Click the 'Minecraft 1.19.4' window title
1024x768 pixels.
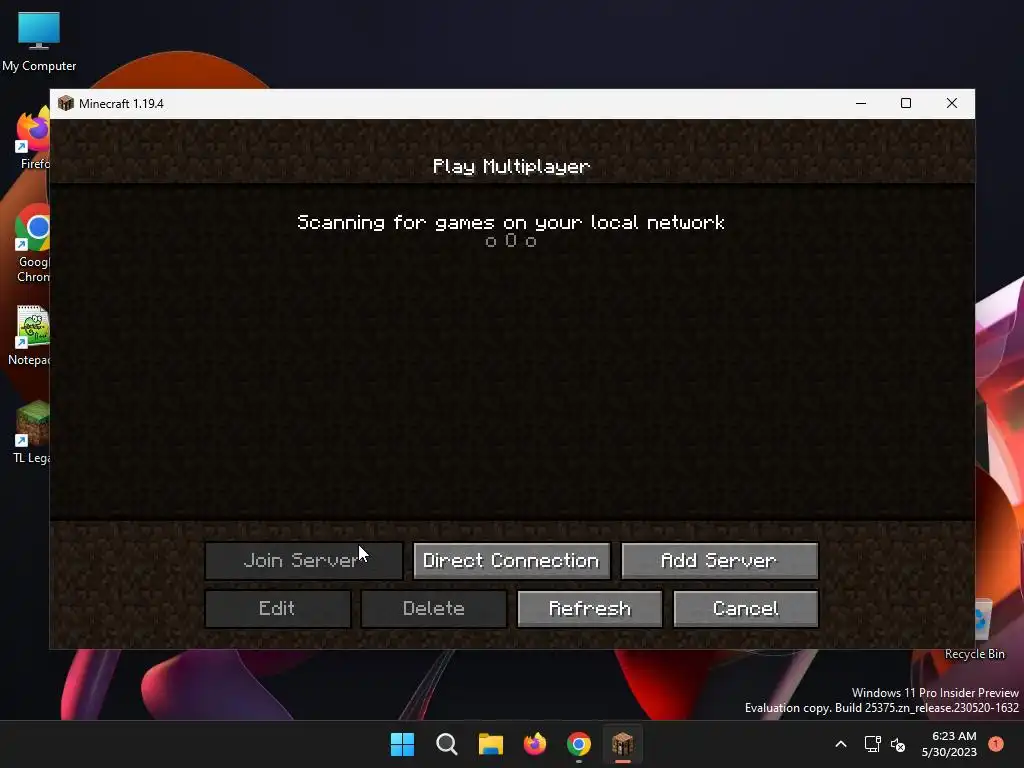[121, 104]
